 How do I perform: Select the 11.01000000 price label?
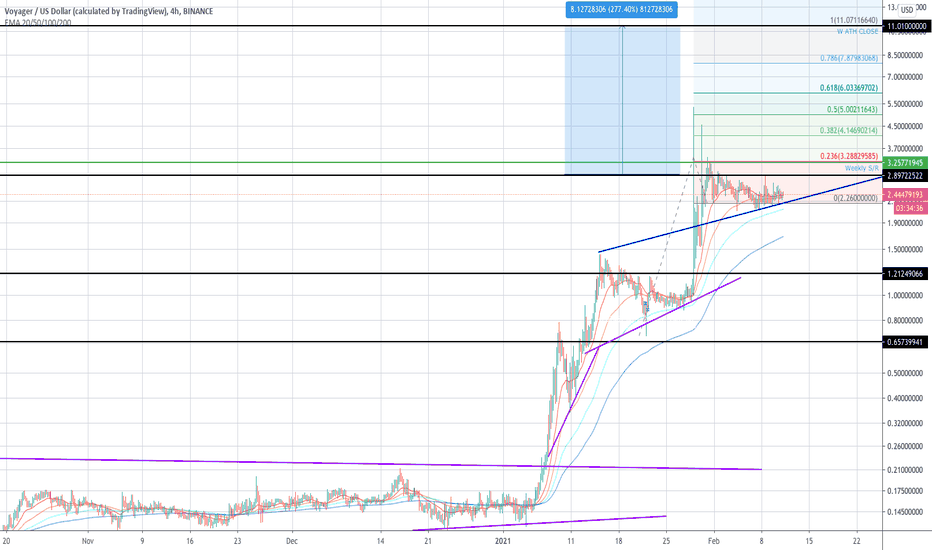(905, 27)
